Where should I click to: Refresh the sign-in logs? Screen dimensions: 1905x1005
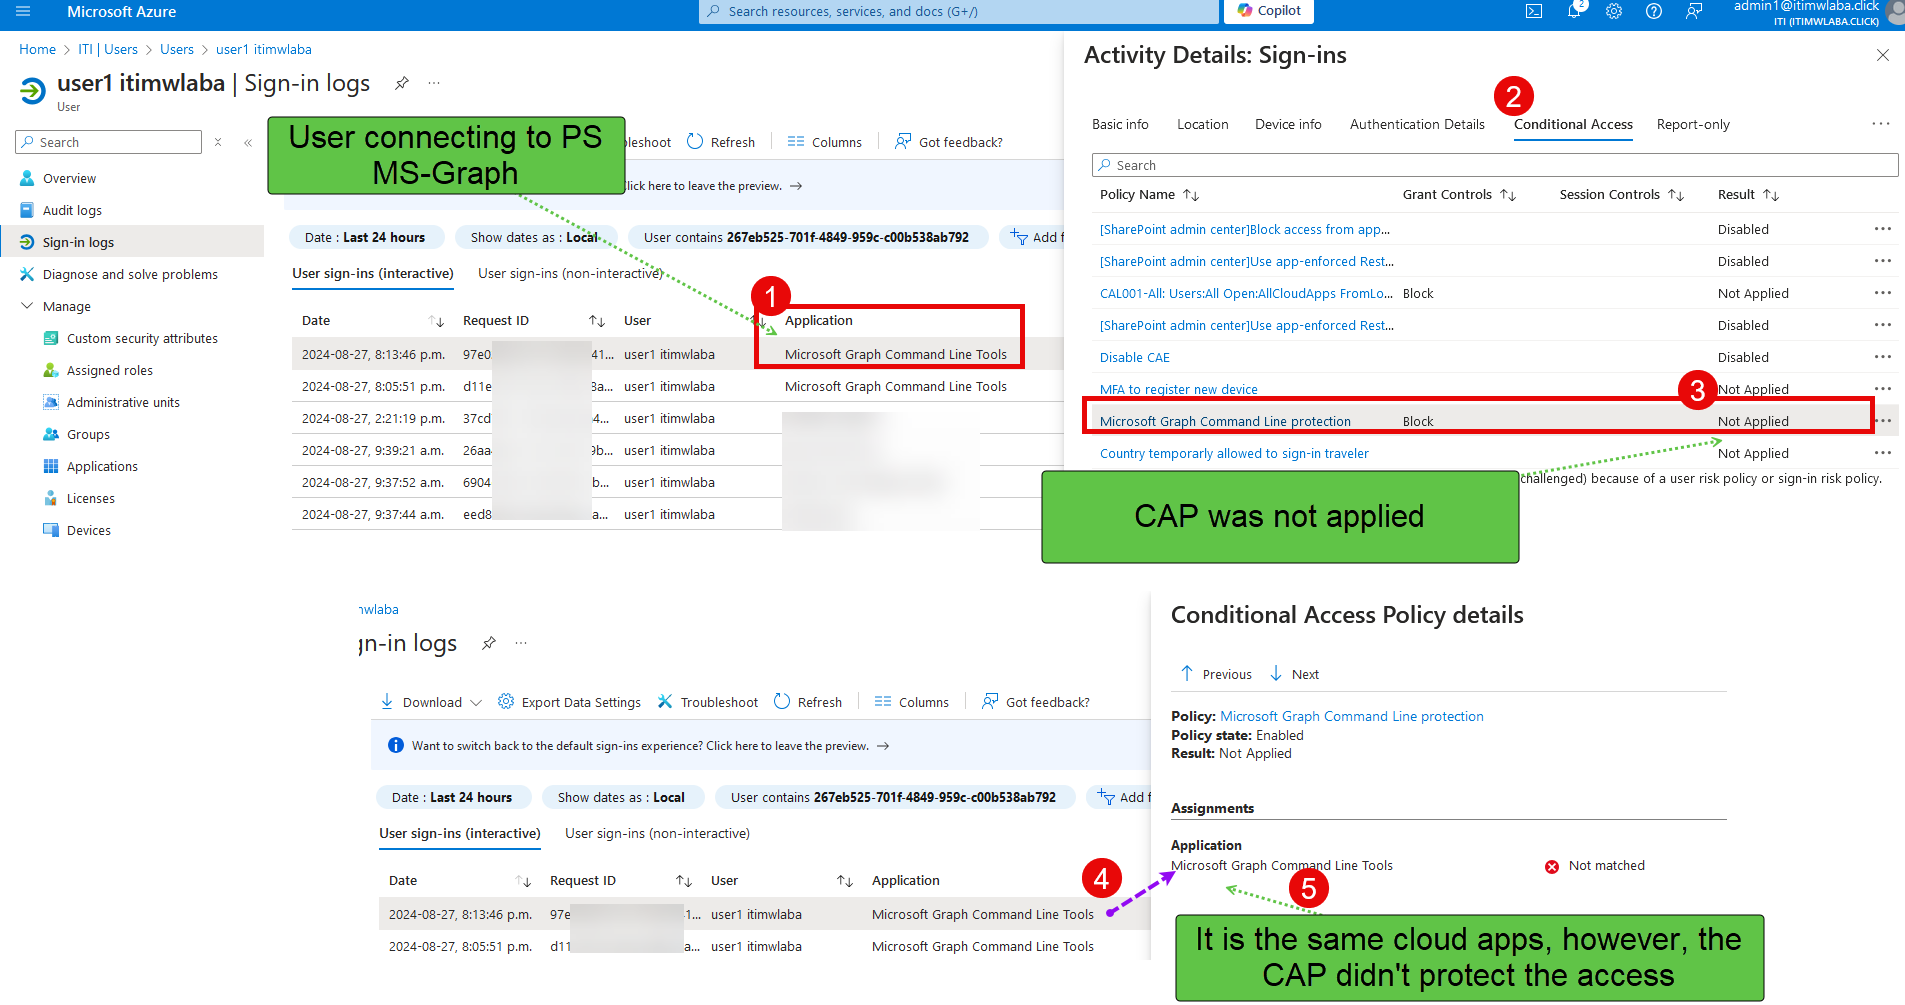click(x=721, y=141)
